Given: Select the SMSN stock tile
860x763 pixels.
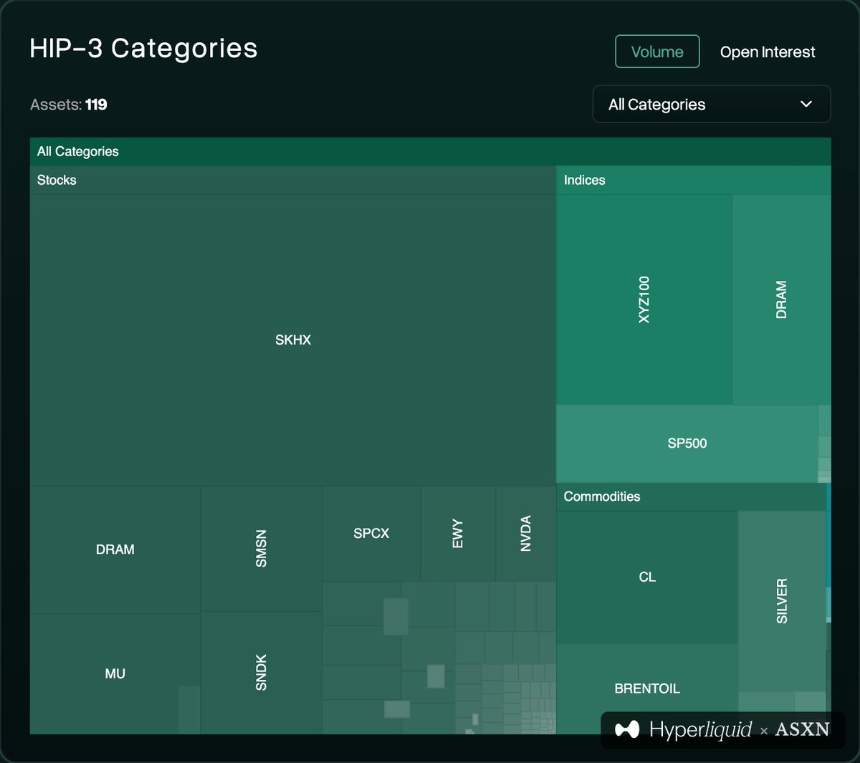Looking at the screenshot, I should coord(261,549).
